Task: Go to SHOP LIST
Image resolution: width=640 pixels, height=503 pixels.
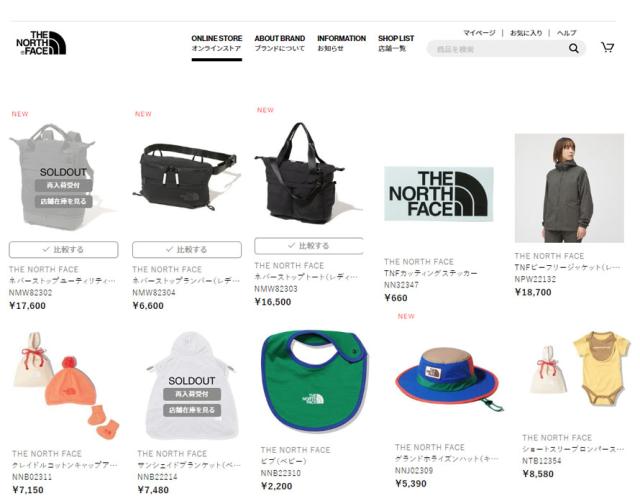Action: 396,43
